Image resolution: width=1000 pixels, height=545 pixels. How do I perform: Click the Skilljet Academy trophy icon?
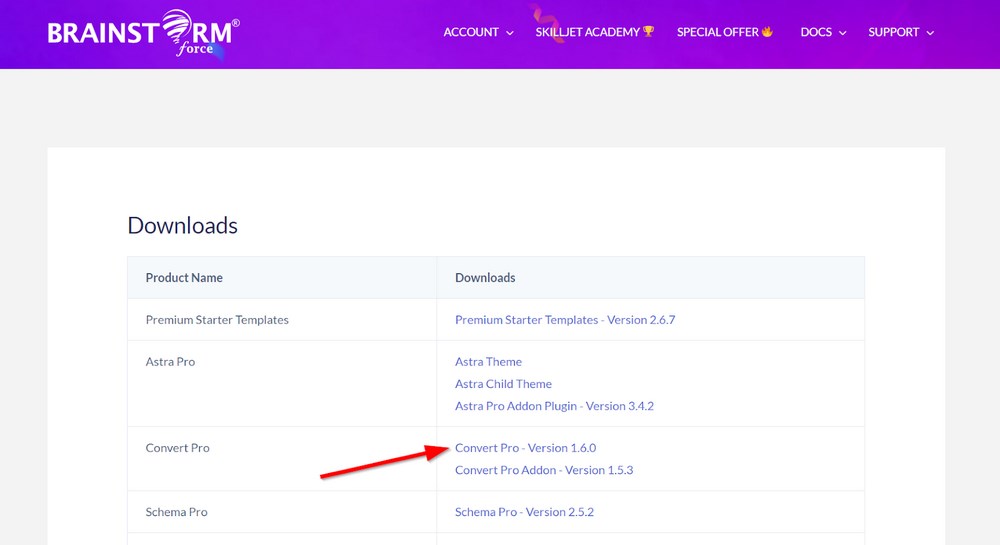click(649, 31)
